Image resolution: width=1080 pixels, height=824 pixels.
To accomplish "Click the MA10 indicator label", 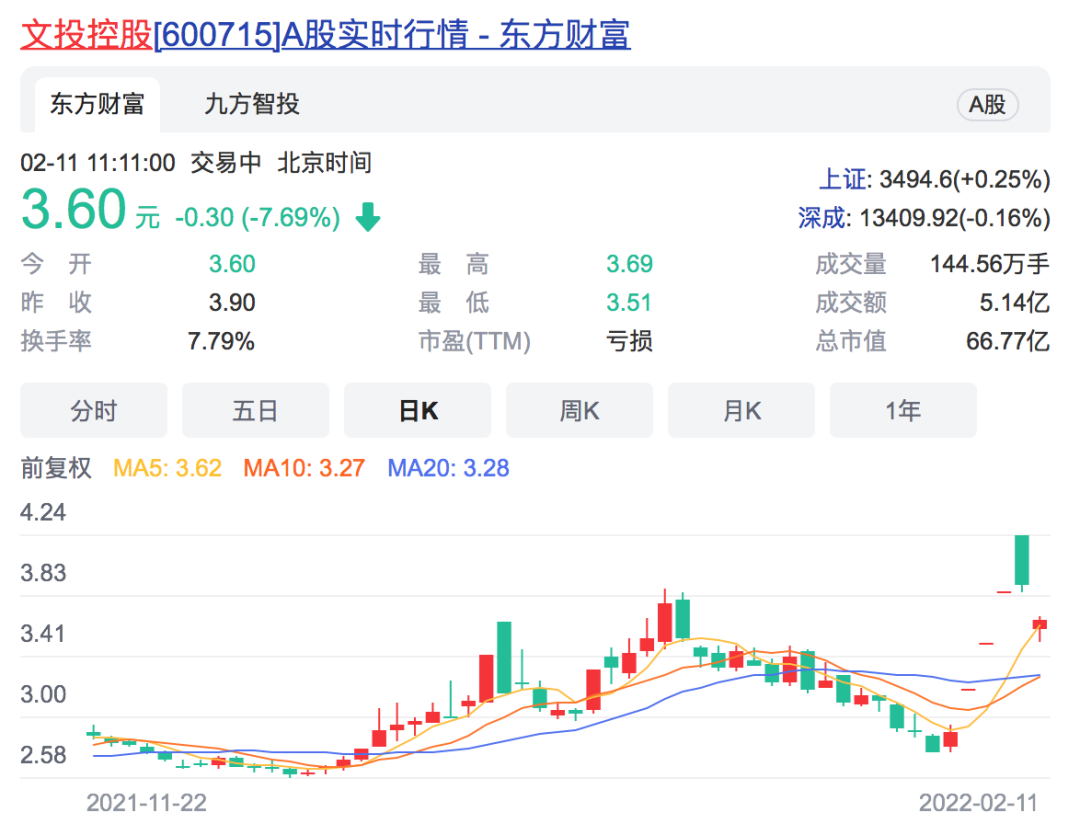I will point(304,468).
